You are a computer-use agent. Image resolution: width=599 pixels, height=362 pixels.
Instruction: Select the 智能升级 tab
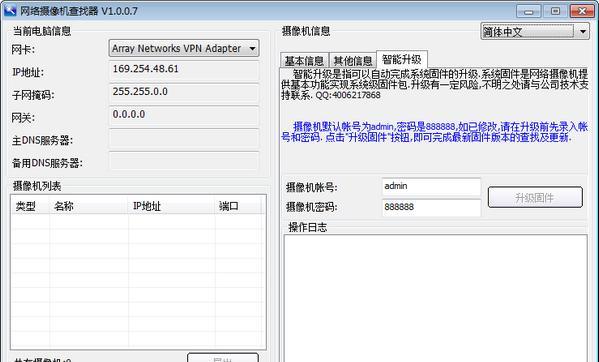coord(401,59)
